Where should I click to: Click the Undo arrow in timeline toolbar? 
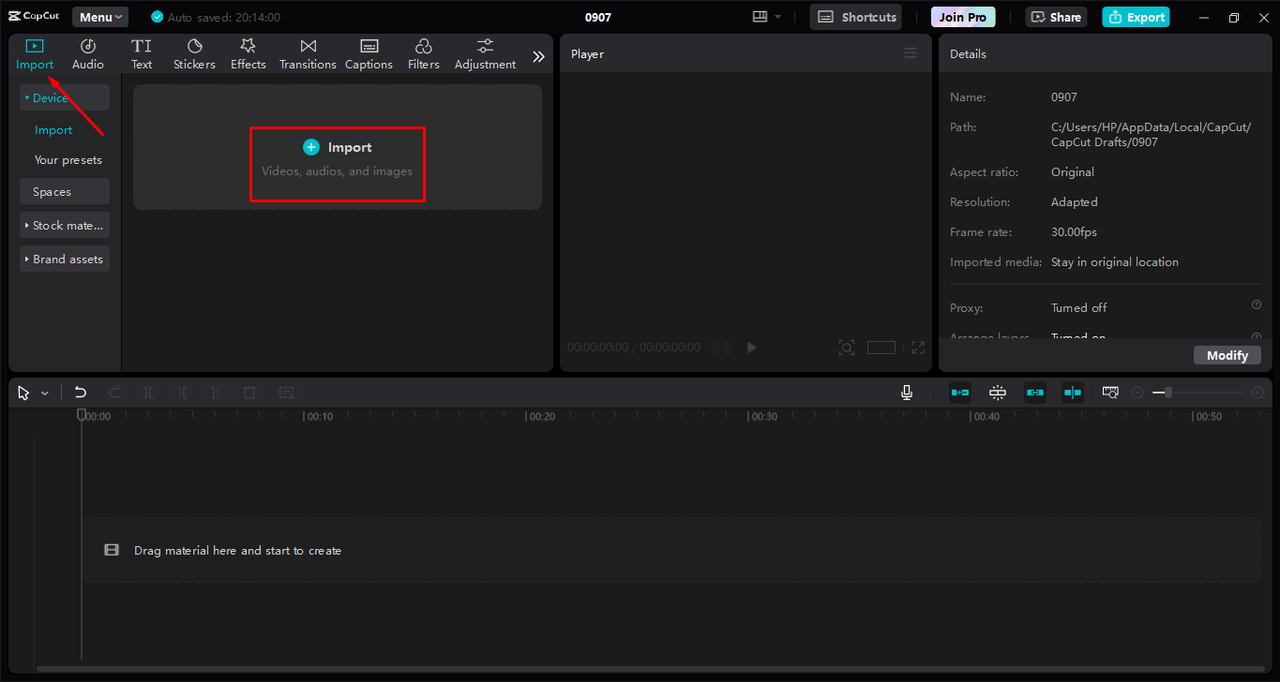tap(81, 393)
